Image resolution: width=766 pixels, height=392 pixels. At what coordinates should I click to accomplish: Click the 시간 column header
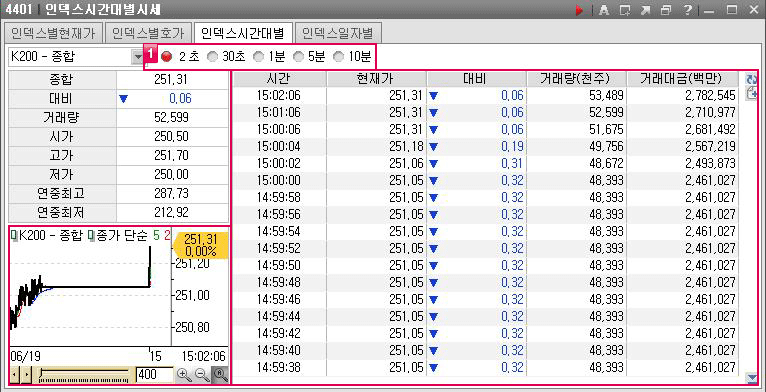click(x=279, y=79)
